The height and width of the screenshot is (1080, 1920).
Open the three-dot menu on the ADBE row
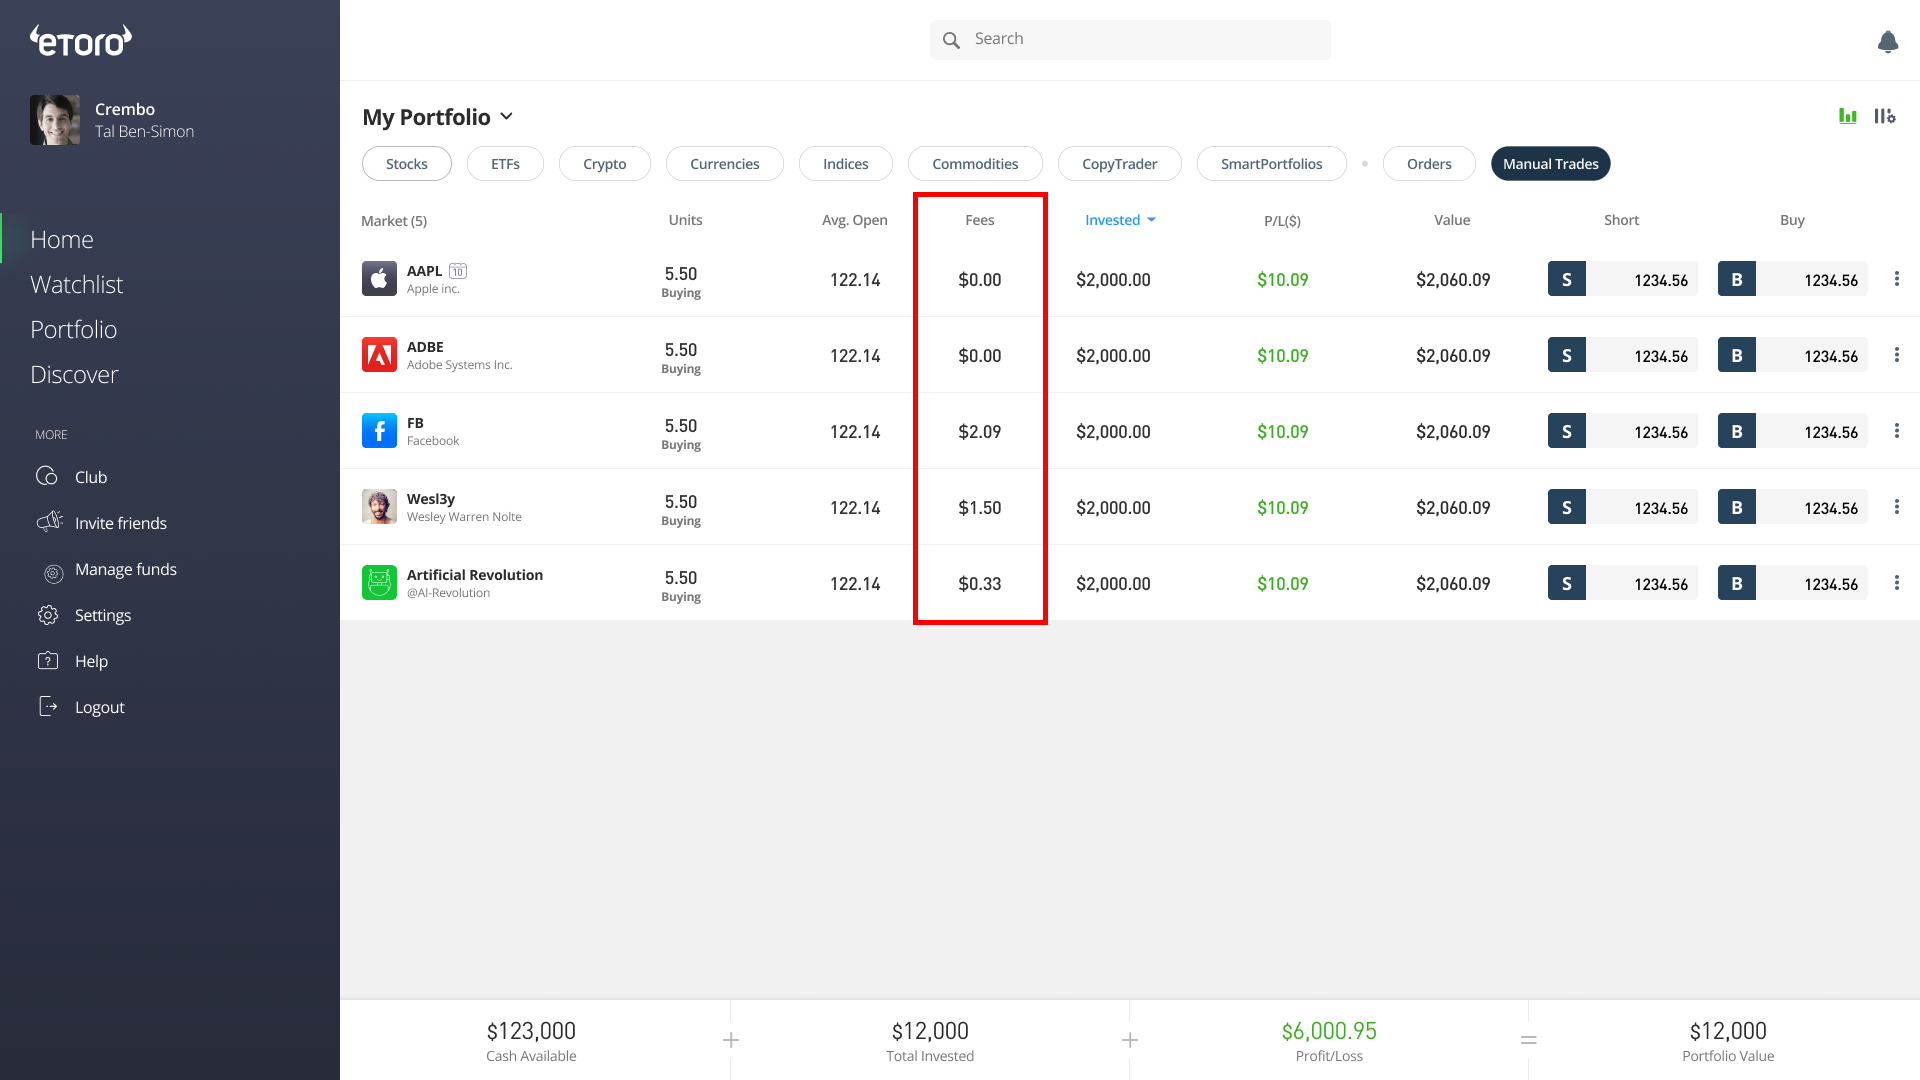[1897, 354]
